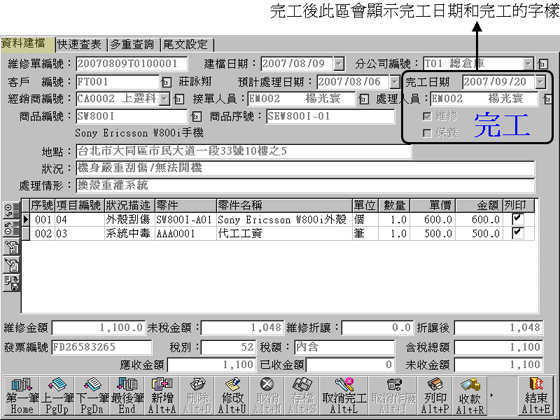Click 取消完工 to cancel completion
The height and width of the screenshot is (420, 560).
pyautogui.click(x=344, y=396)
